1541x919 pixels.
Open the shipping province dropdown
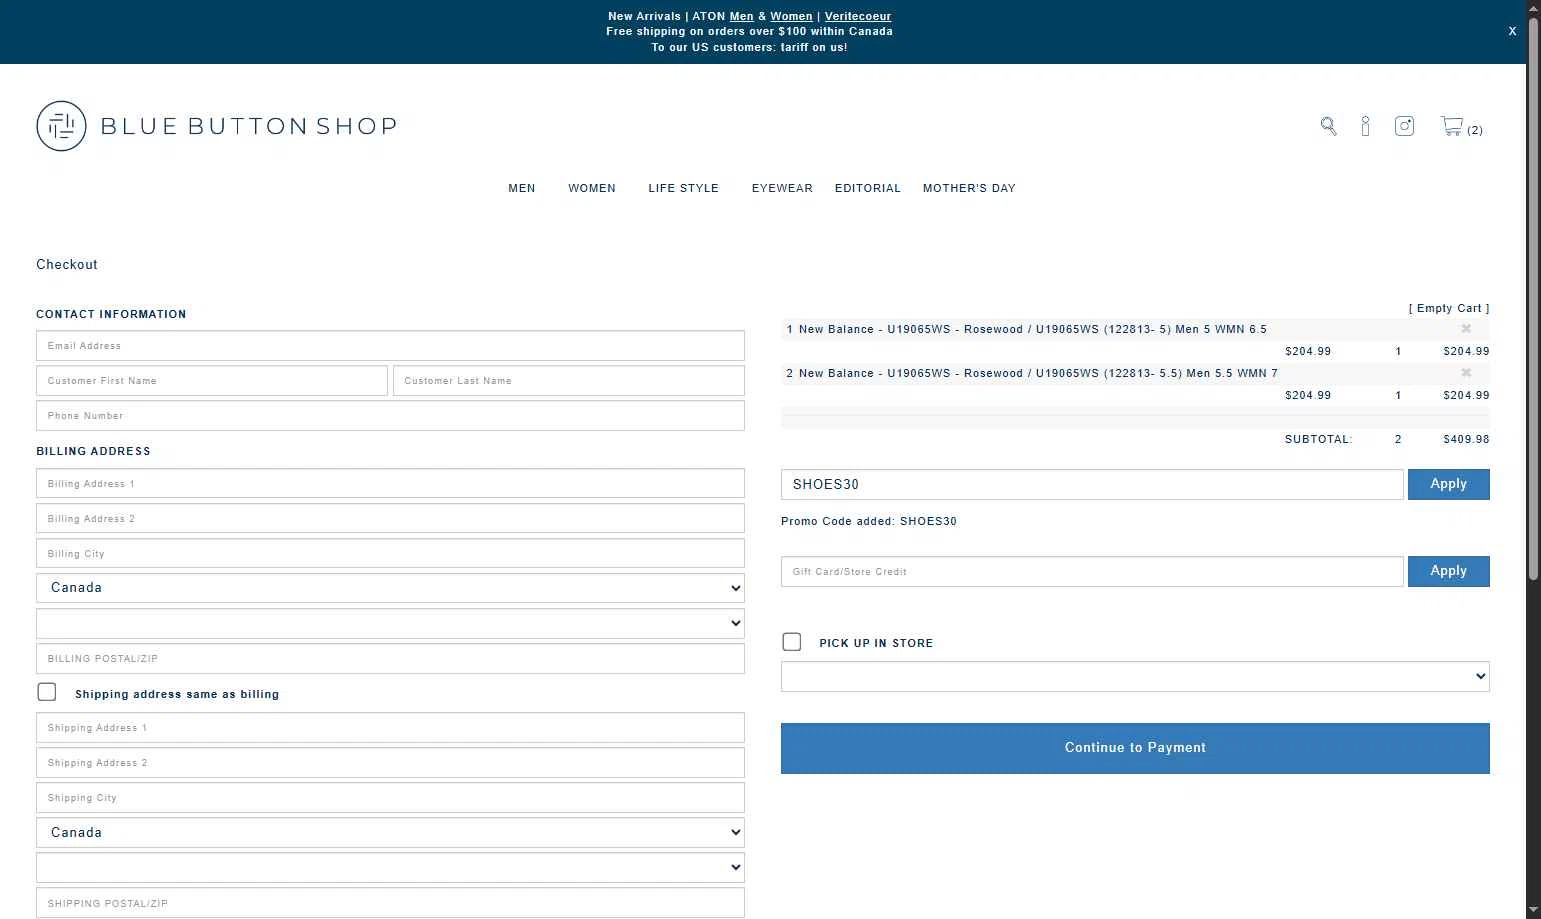tap(390, 867)
